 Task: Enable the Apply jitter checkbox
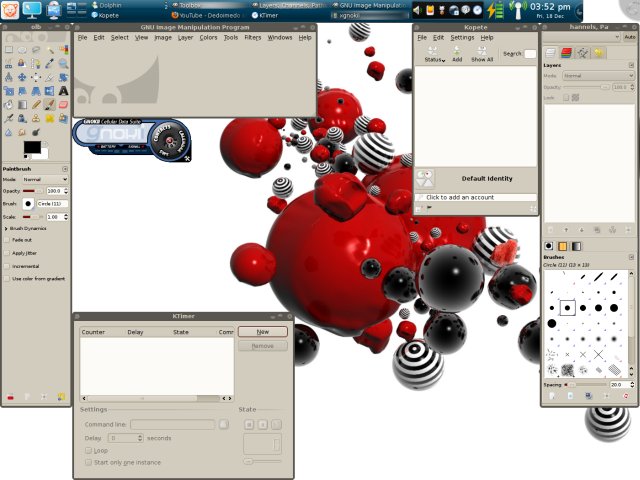point(7,253)
